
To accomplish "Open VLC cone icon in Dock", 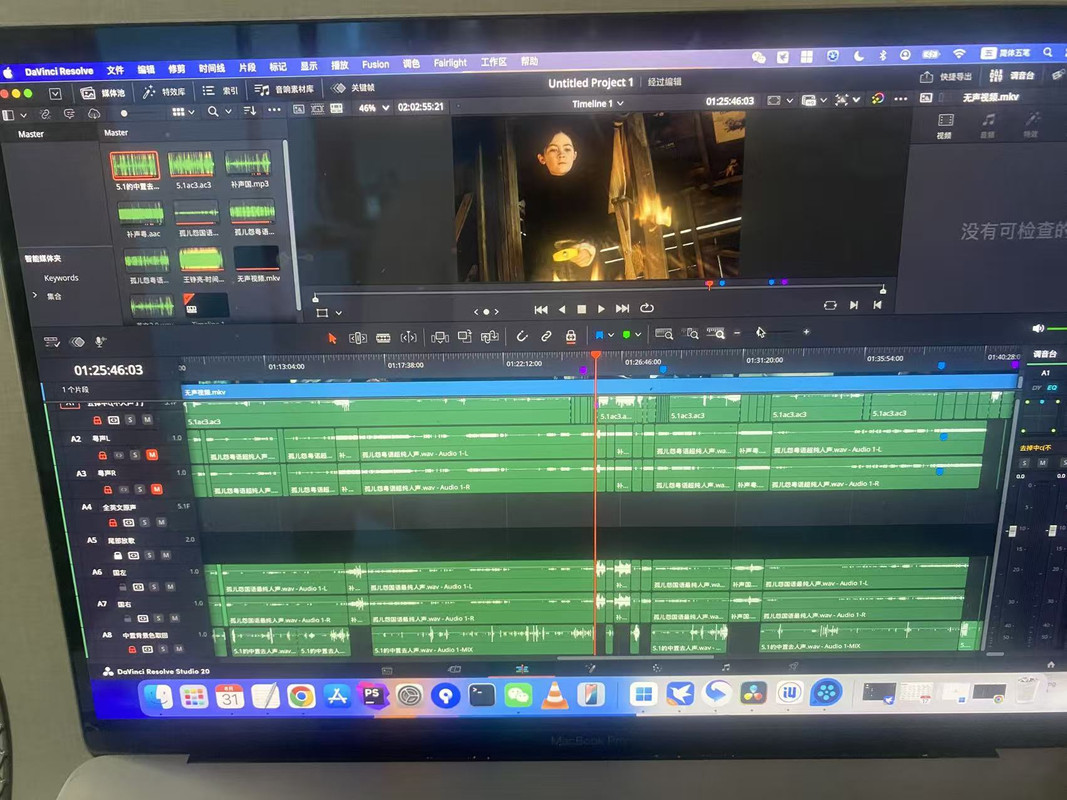I will [555, 695].
